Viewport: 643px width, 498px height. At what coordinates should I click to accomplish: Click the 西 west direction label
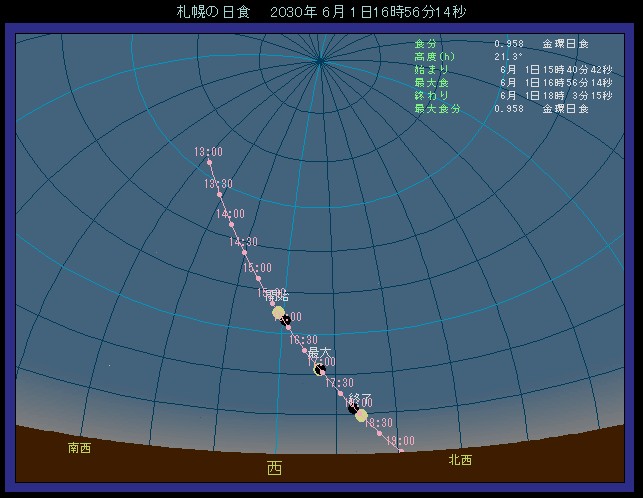(x=274, y=467)
